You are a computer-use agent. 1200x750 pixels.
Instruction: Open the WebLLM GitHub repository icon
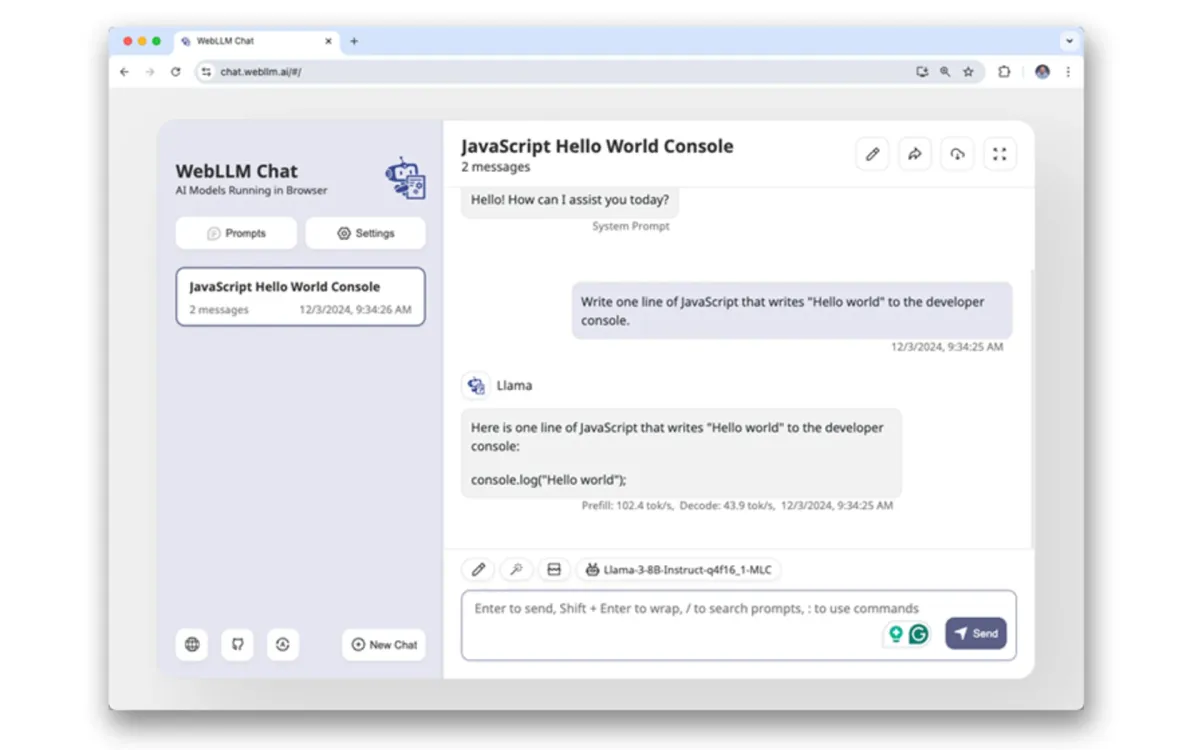(237, 645)
